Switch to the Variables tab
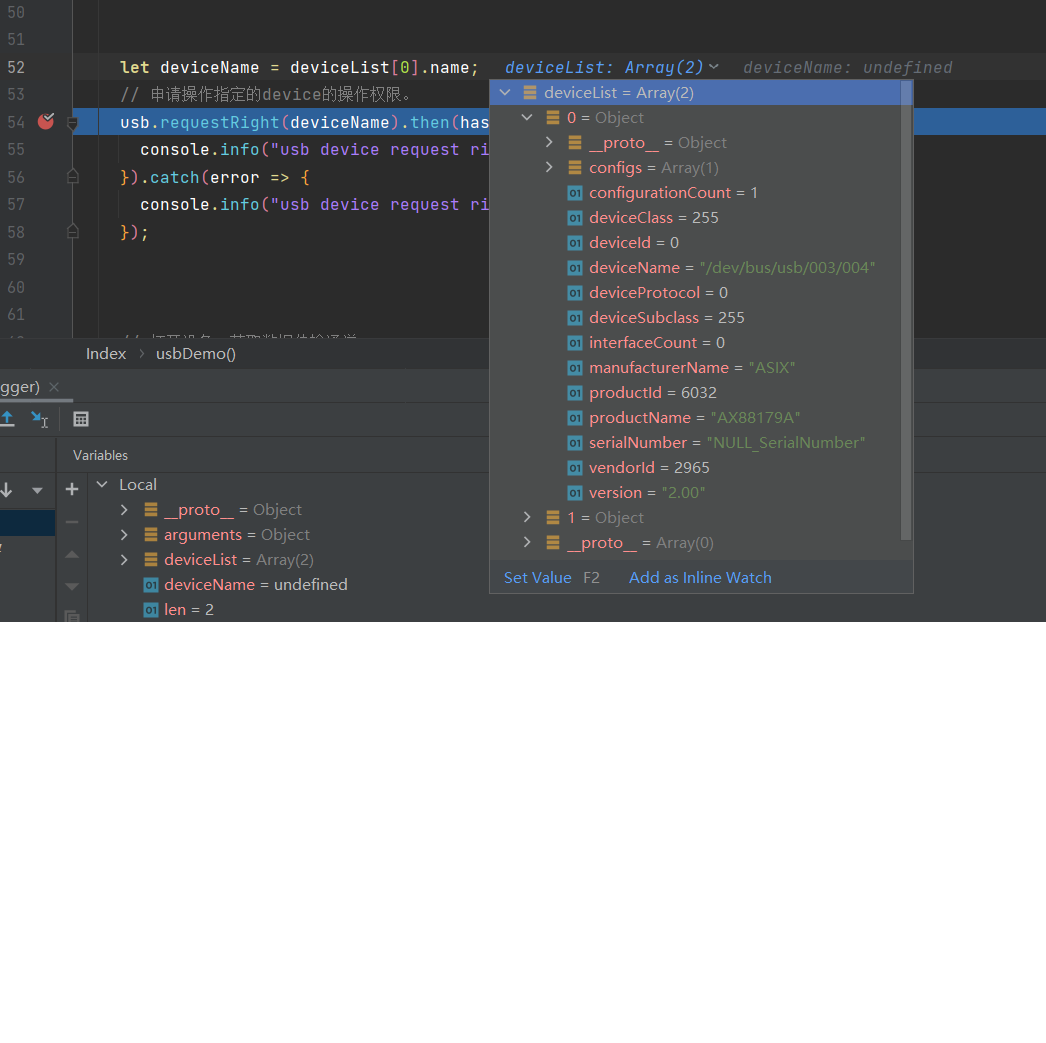 [x=101, y=455]
